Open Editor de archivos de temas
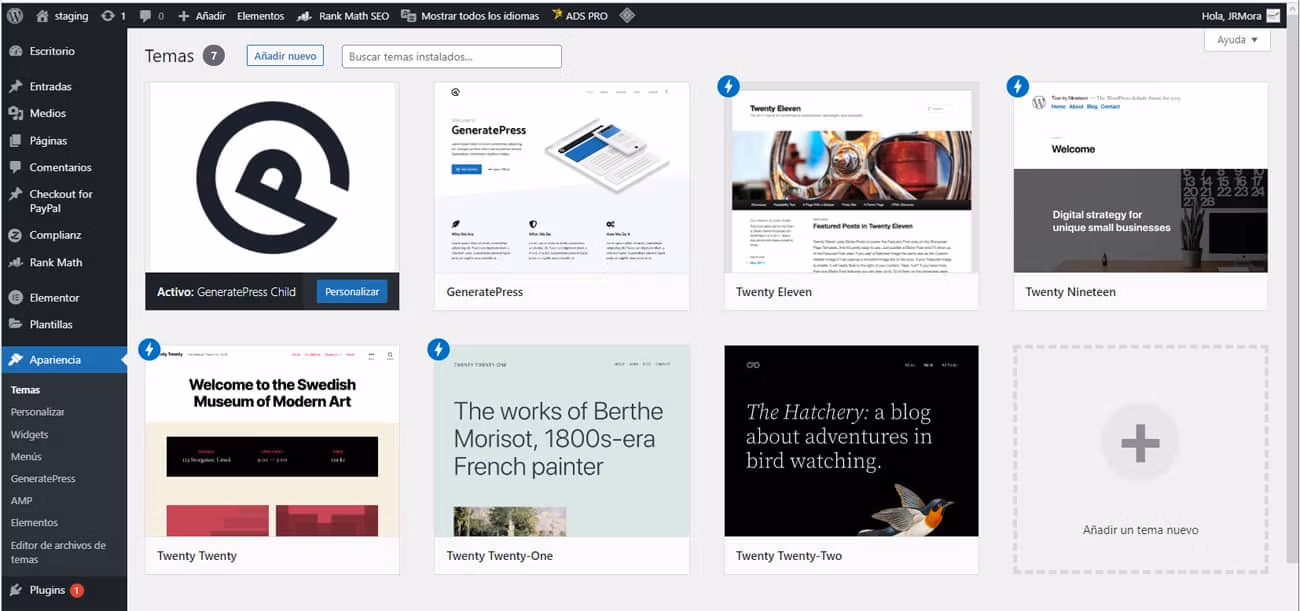The height and width of the screenshot is (611, 1300). click(x=58, y=552)
